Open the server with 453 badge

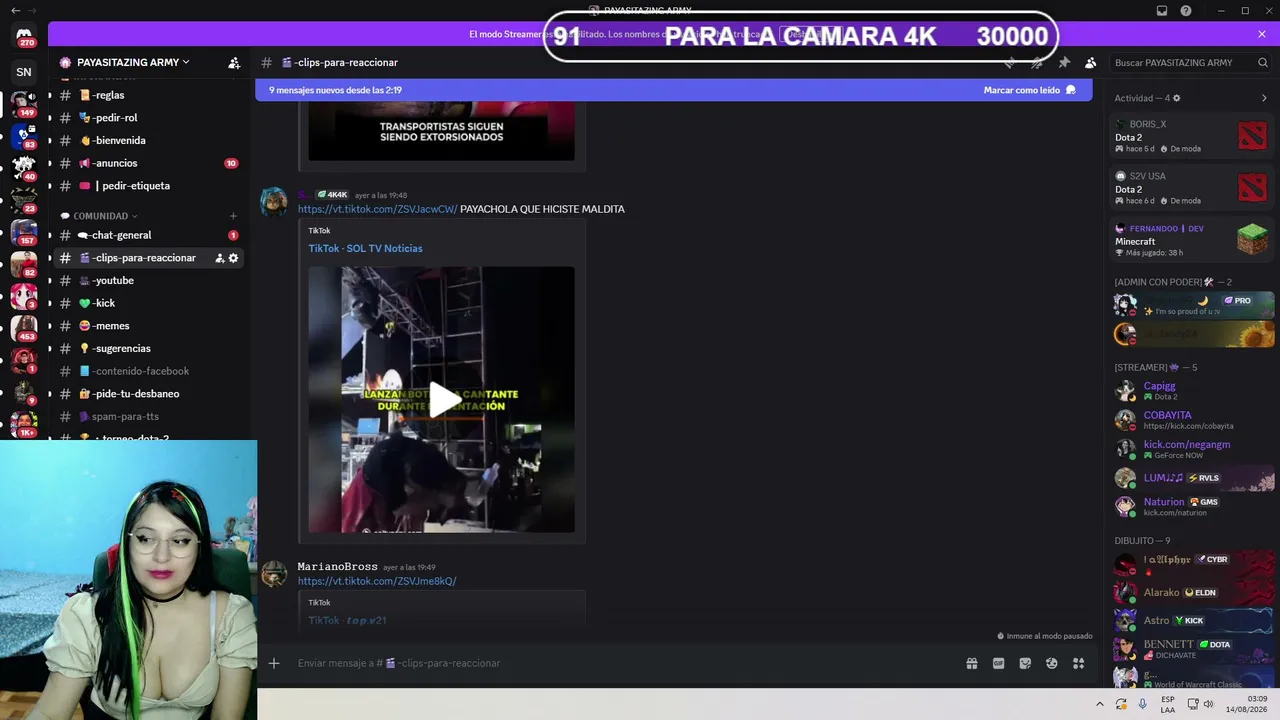coord(24,327)
